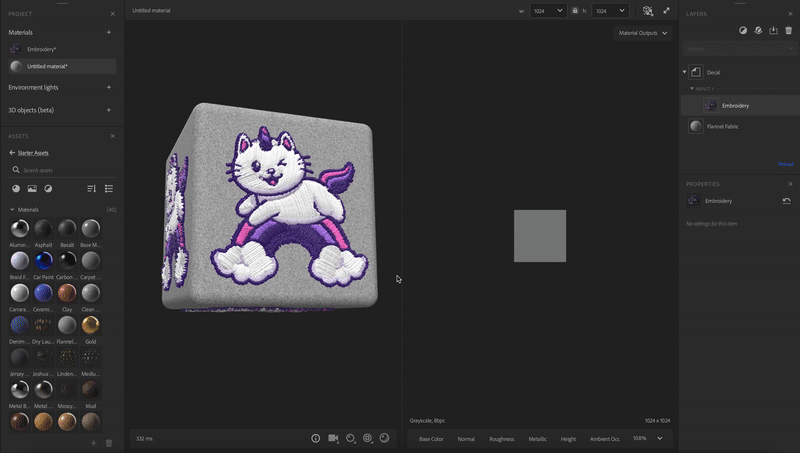Image resolution: width=800 pixels, height=453 pixels.
Task: Add a 3D object with the plus icon
Action: pos(109,110)
